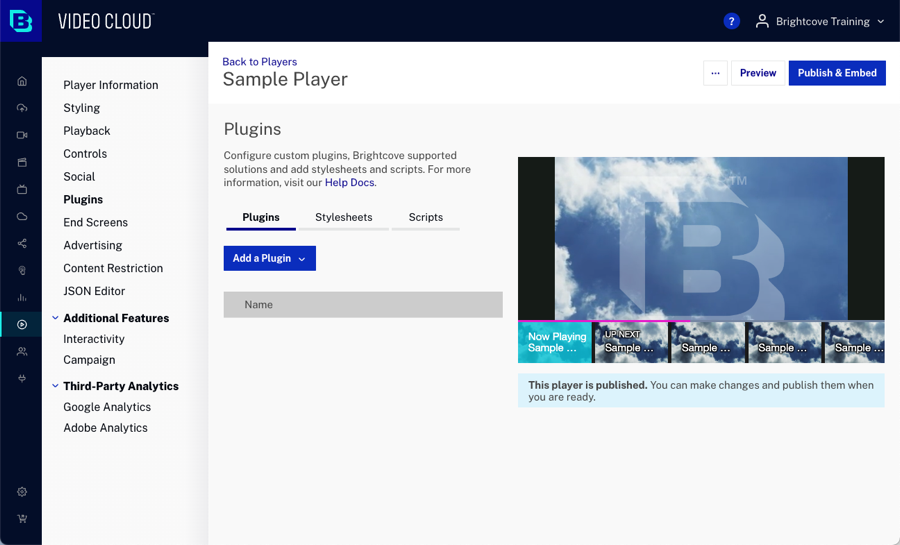Open the admin settings gear icon
Image resolution: width=900 pixels, height=545 pixels.
click(x=22, y=492)
